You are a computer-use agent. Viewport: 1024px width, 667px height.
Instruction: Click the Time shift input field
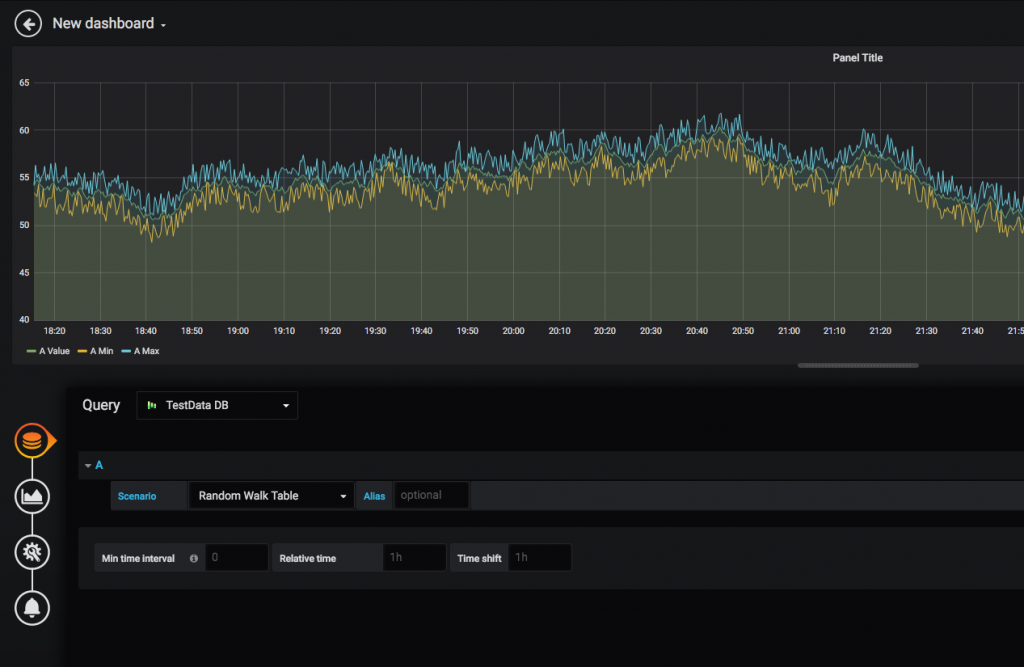tap(539, 558)
